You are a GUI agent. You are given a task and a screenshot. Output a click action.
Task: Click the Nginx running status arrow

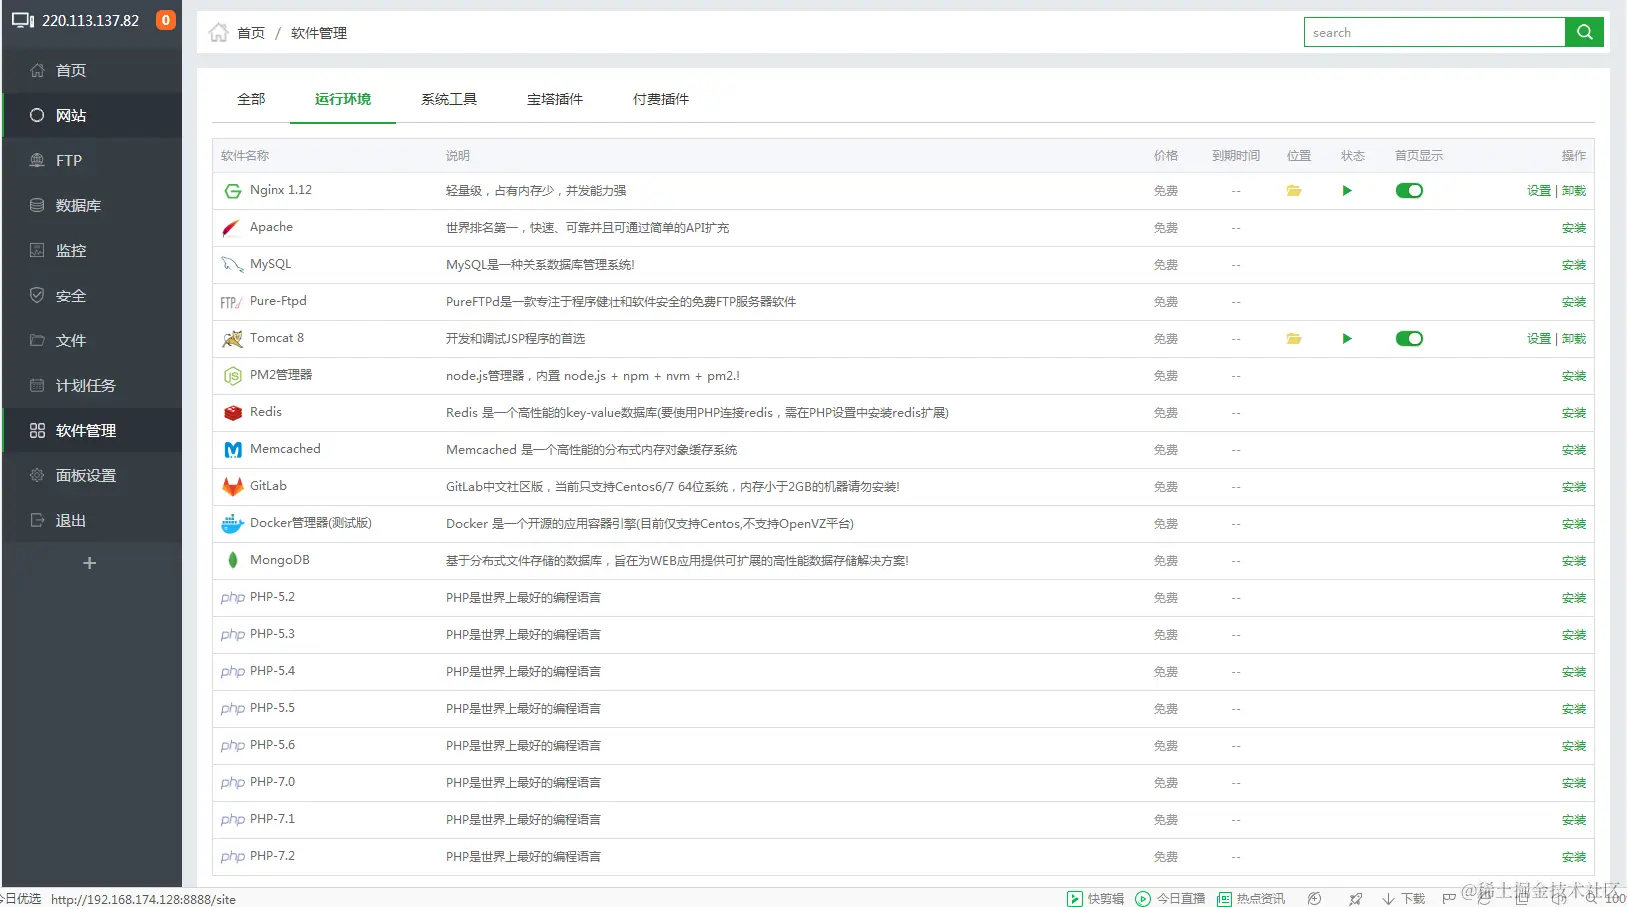[1347, 191]
